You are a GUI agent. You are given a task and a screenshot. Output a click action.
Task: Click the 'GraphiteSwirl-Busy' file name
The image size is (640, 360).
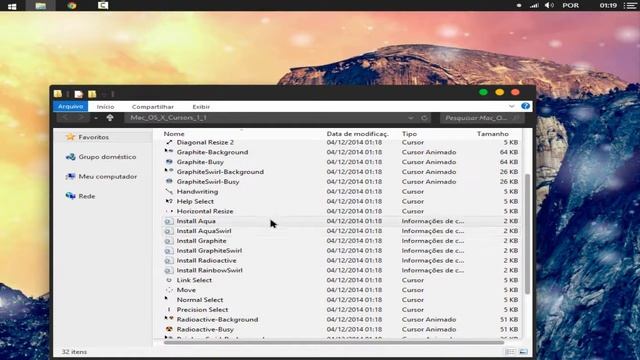(x=208, y=181)
